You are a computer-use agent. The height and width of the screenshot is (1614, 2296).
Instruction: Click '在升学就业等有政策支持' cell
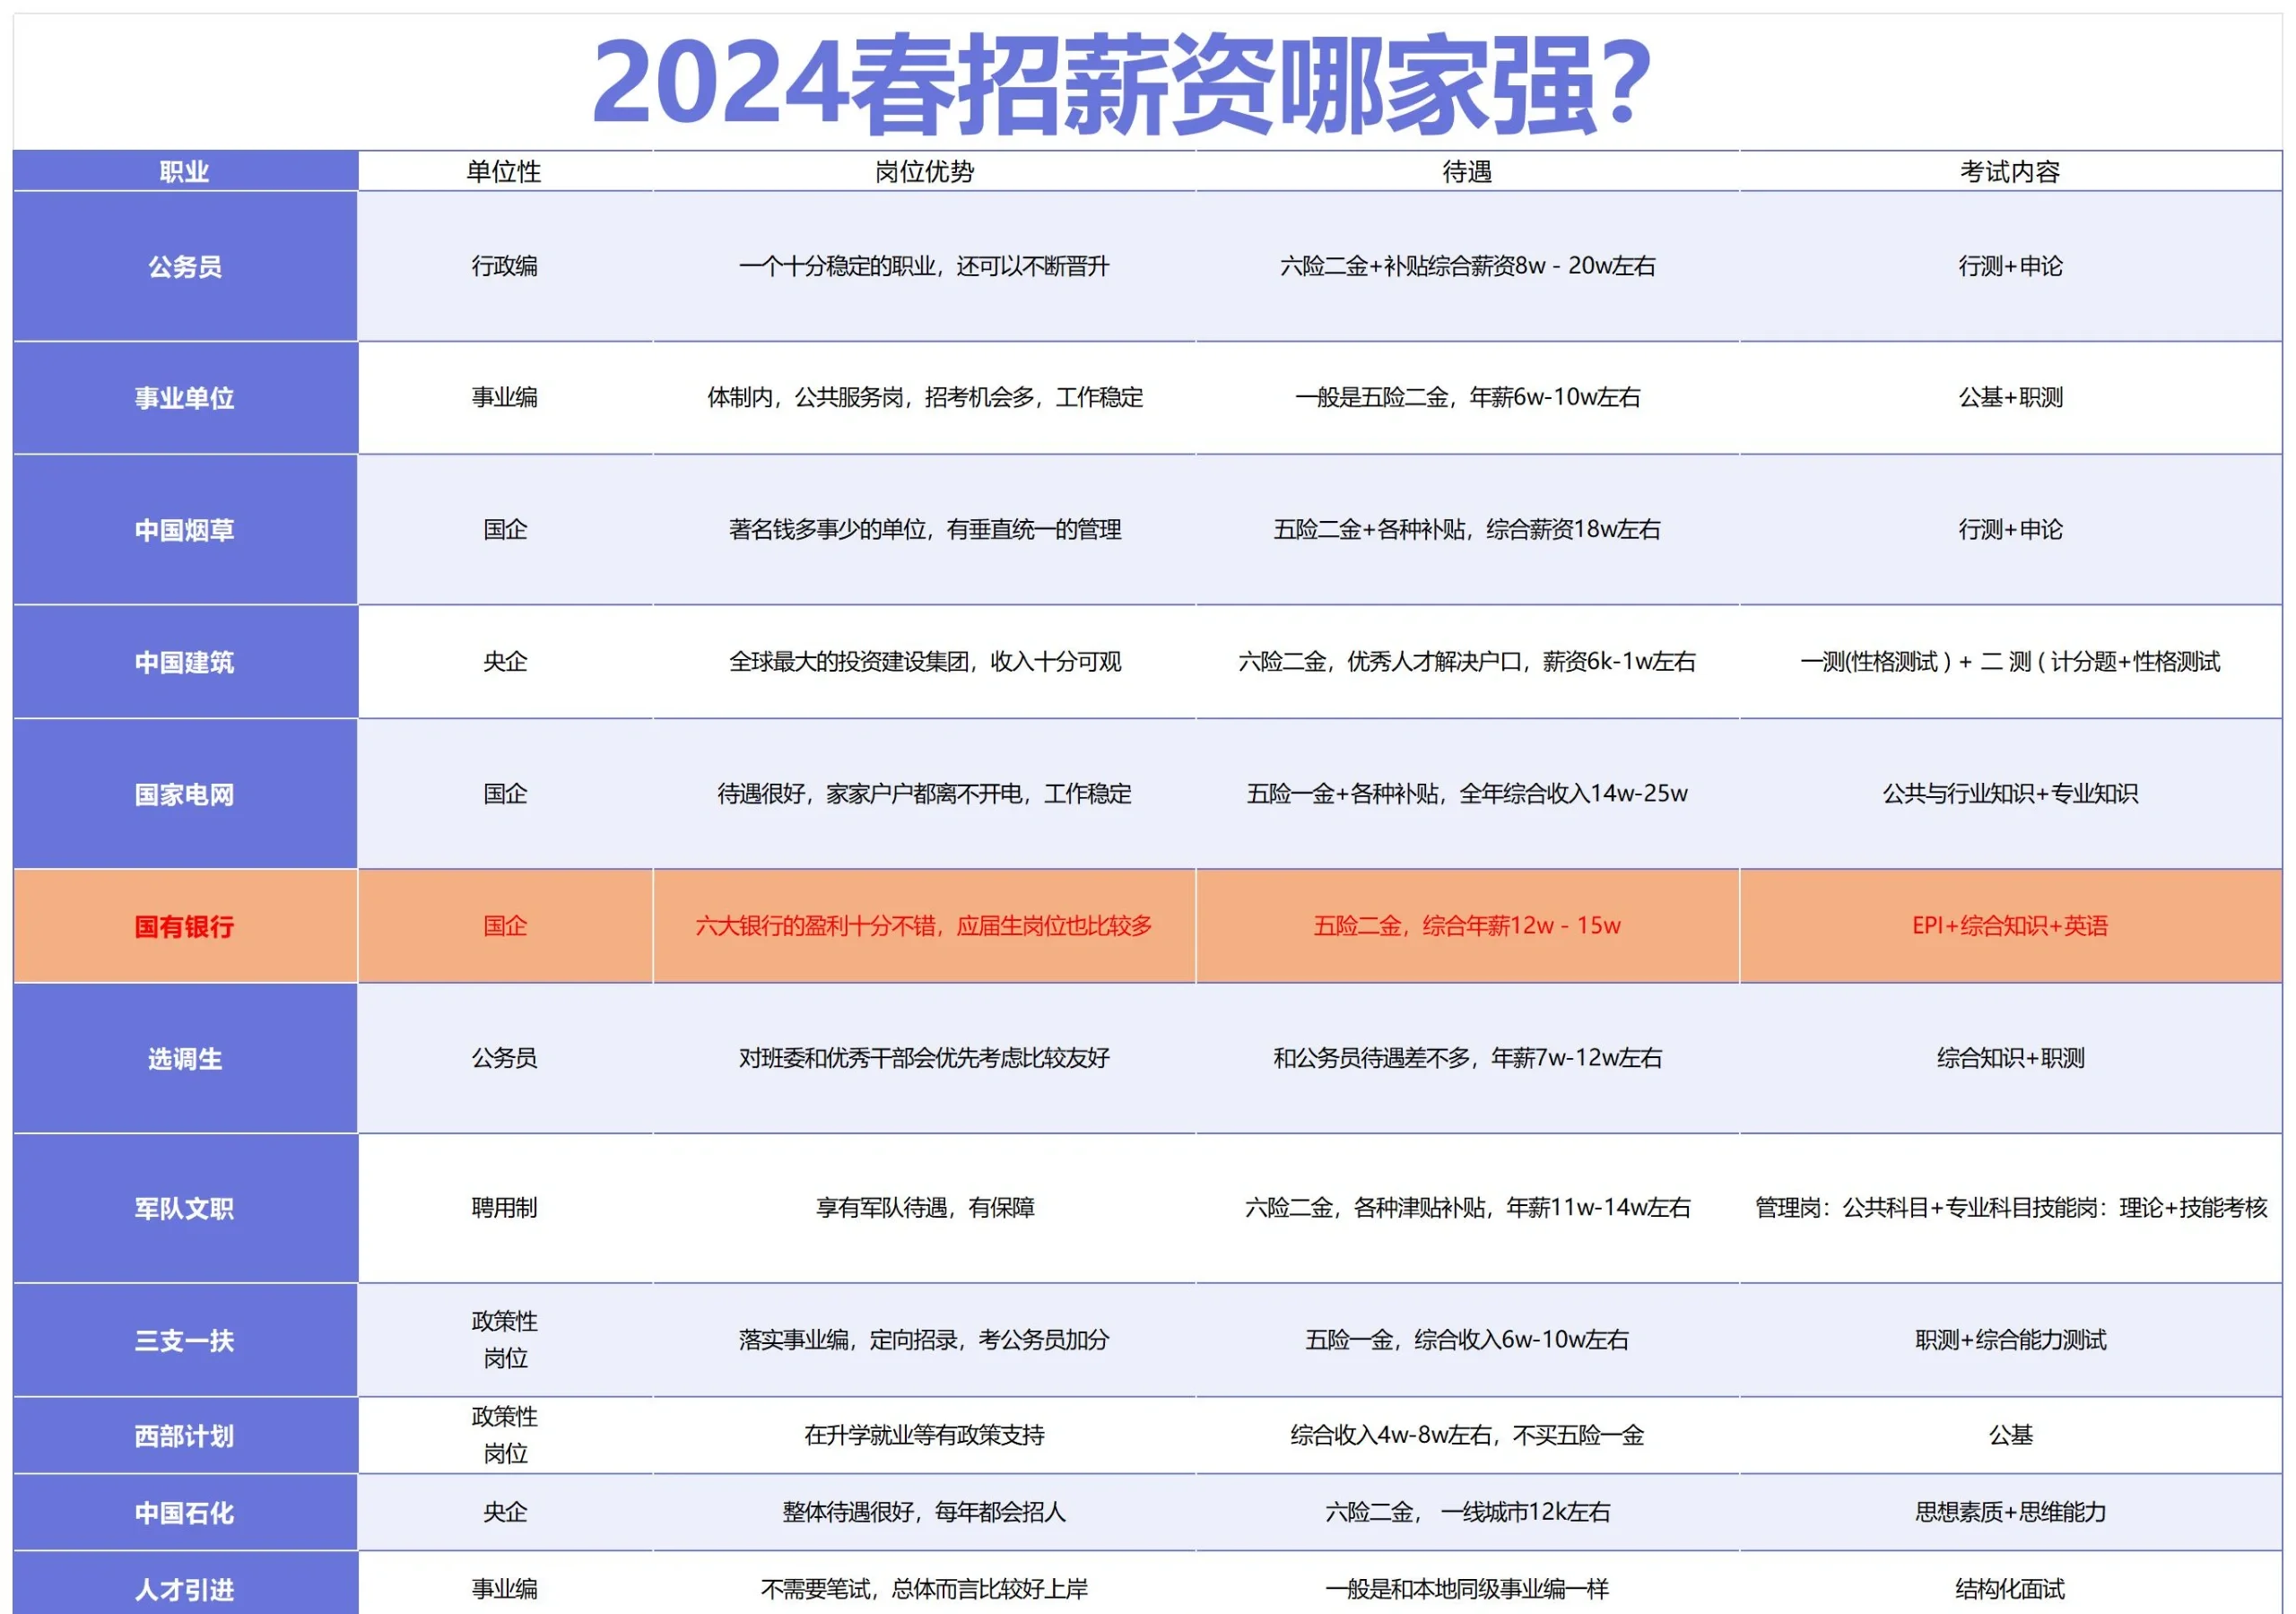pos(924,1436)
